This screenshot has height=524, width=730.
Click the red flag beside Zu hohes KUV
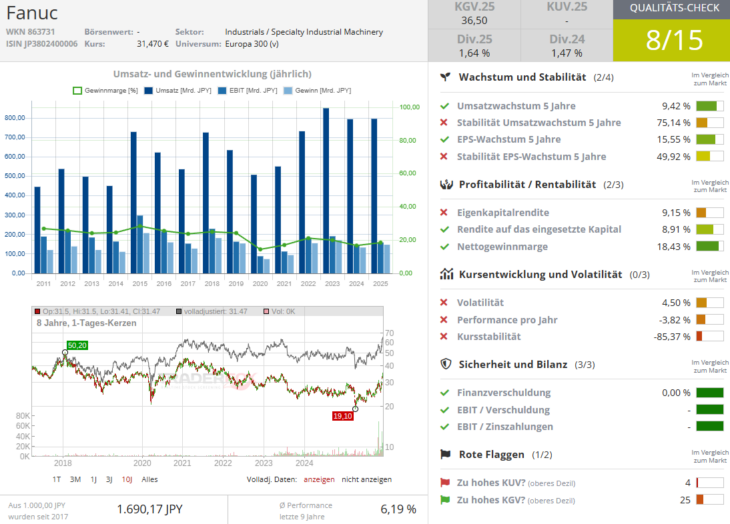tap(445, 481)
